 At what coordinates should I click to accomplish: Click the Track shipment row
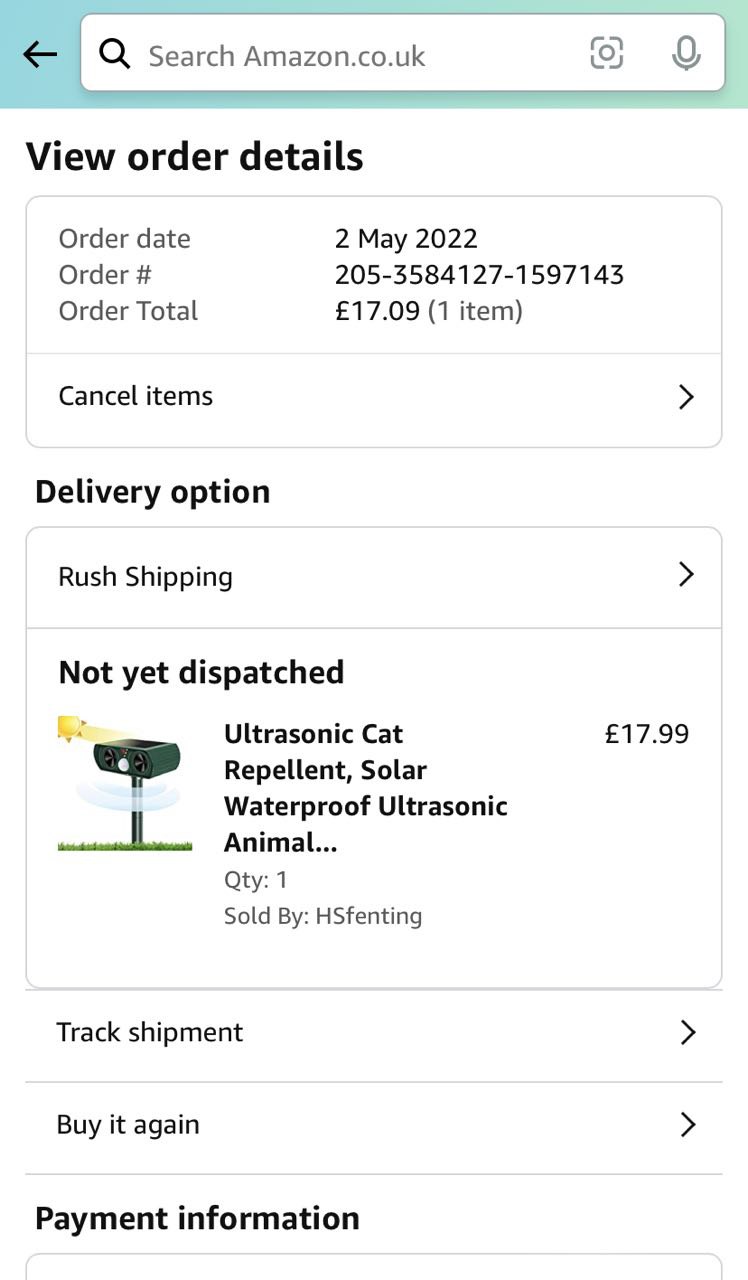coord(150,1032)
